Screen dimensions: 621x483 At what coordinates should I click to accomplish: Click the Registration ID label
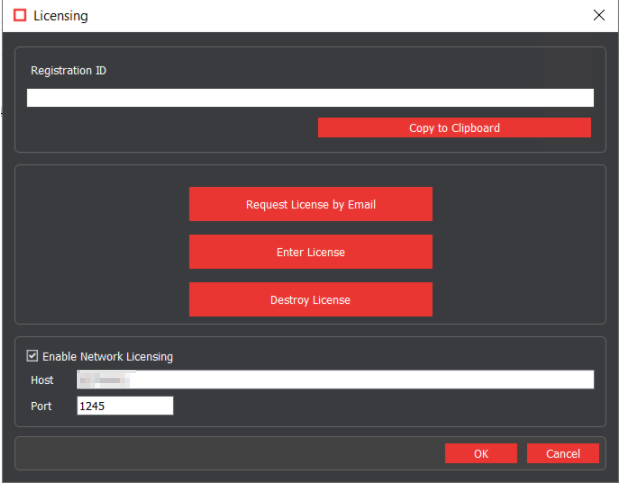[68, 71]
